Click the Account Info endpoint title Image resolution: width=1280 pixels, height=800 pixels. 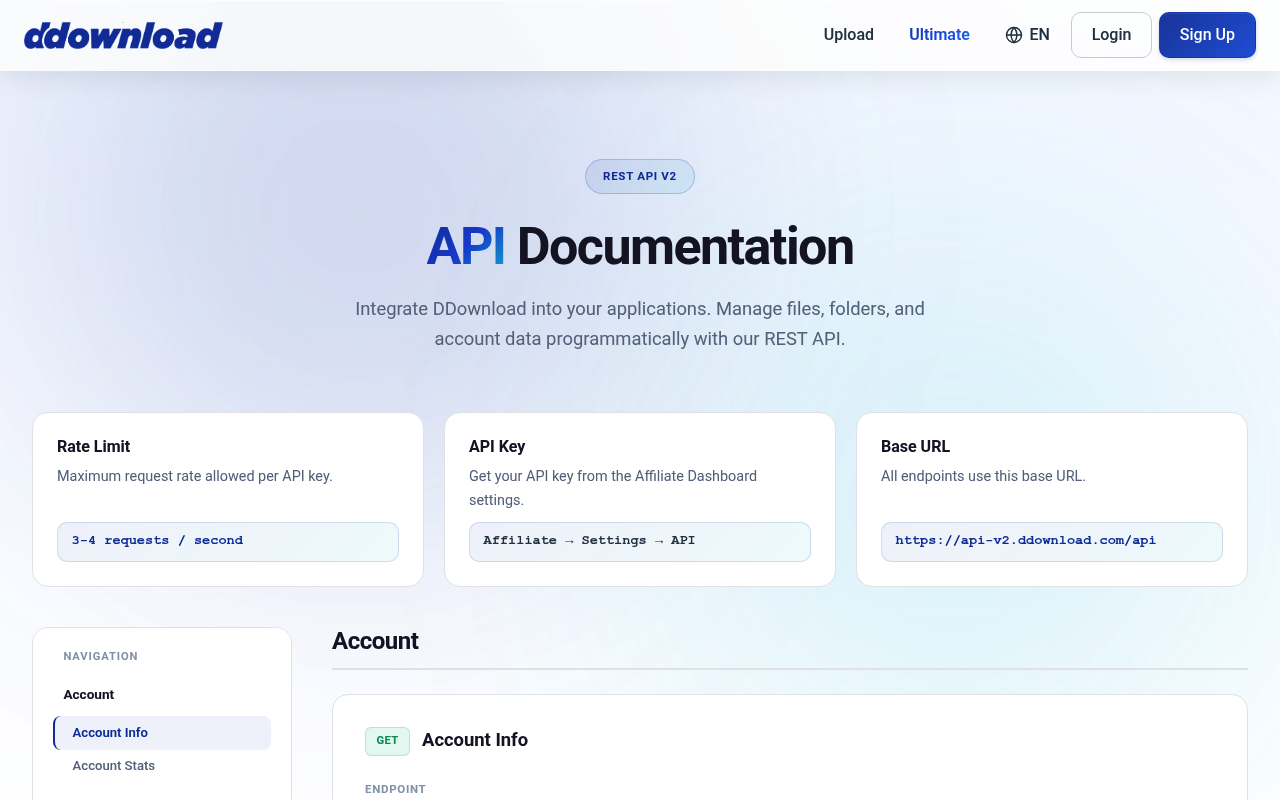click(475, 740)
